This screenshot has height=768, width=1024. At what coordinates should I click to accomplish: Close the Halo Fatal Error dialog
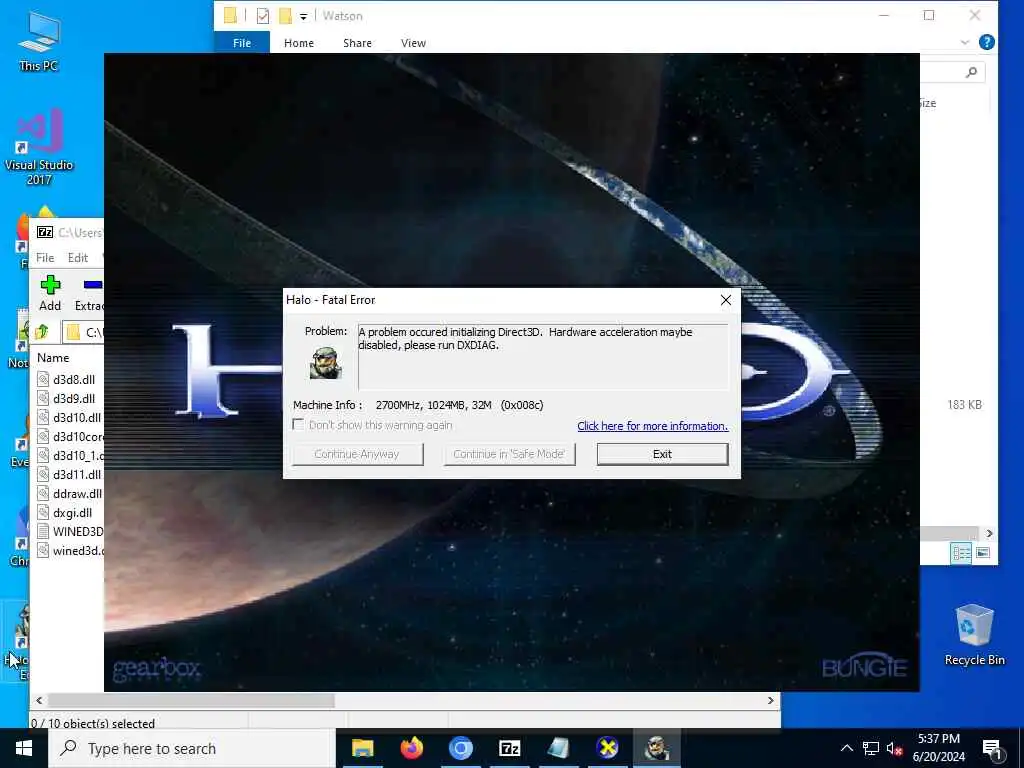pos(726,300)
